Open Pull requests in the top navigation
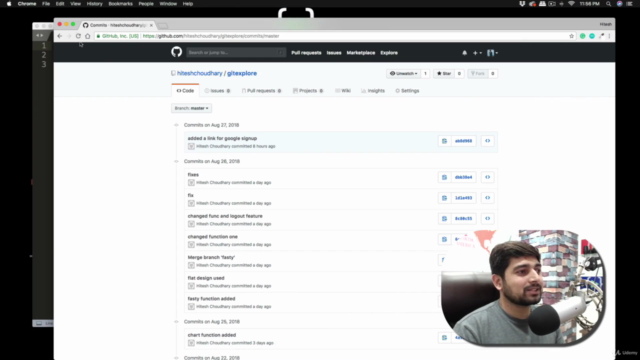This screenshot has width=640, height=360. click(306, 53)
